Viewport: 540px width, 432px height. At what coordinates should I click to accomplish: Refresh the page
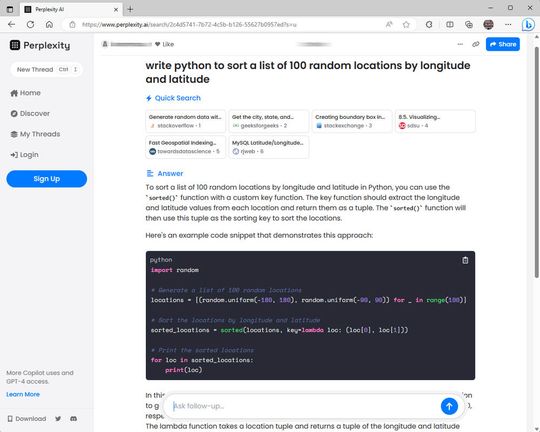coord(30,24)
